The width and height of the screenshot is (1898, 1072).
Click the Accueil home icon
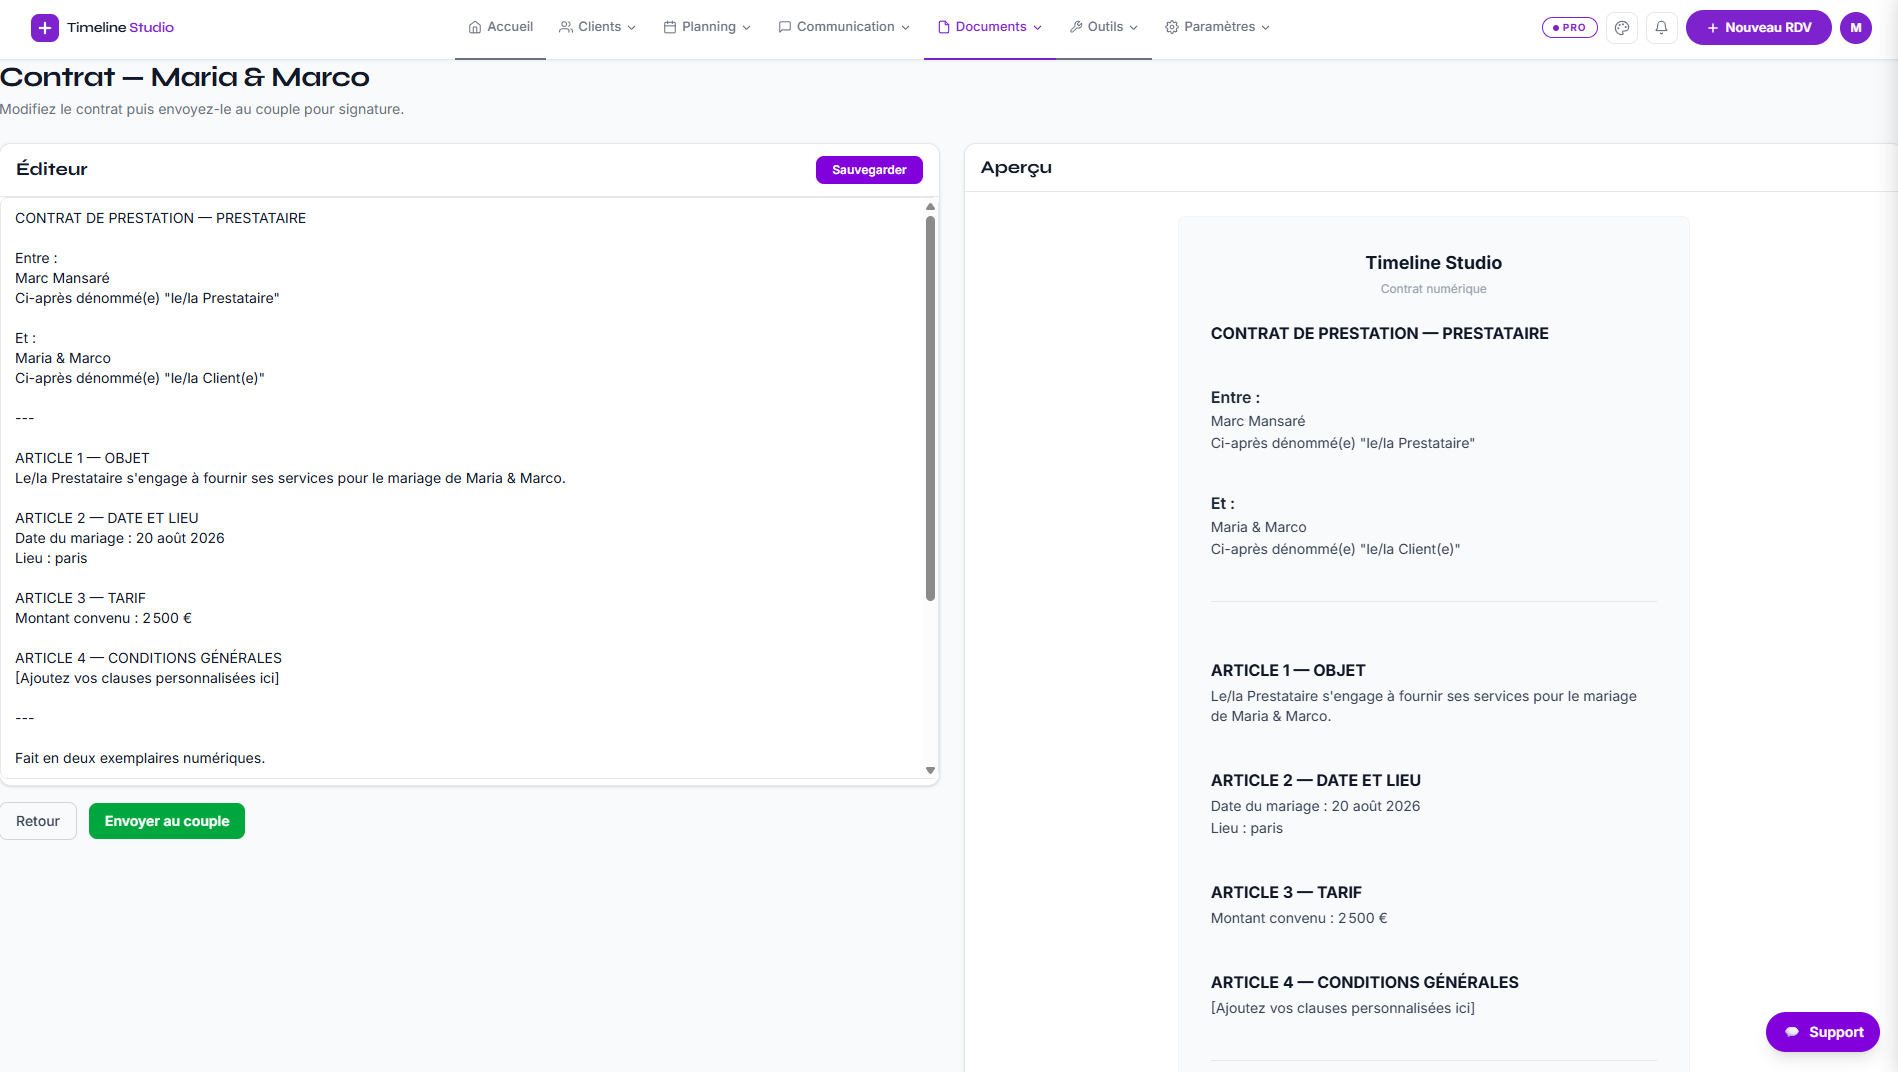pos(475,27)
